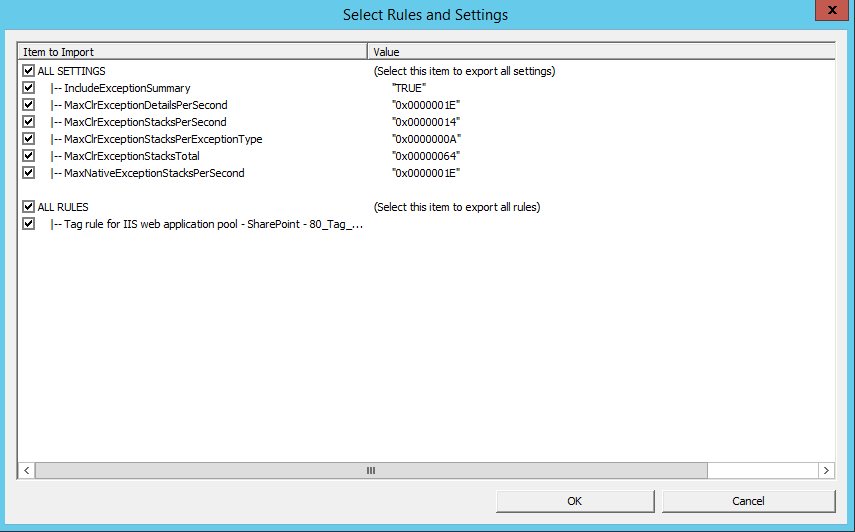
Task: Click the horizontal scrollbar thumb
Action: [370, 470]
